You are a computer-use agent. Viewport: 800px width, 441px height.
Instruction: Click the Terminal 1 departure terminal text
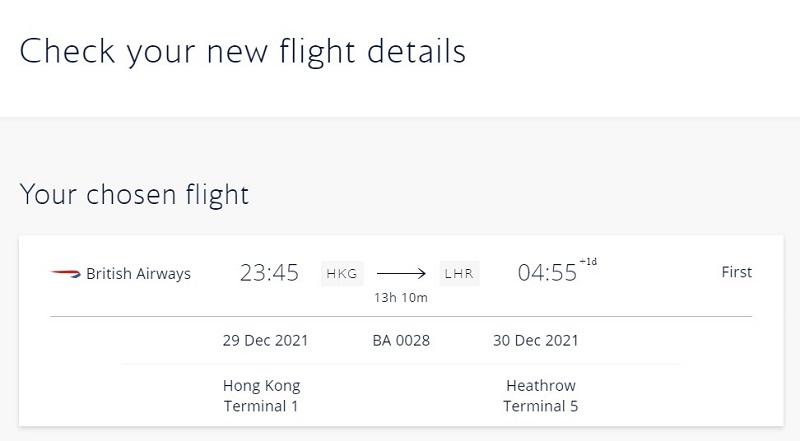pyautogui.click(x=261, y=406)
